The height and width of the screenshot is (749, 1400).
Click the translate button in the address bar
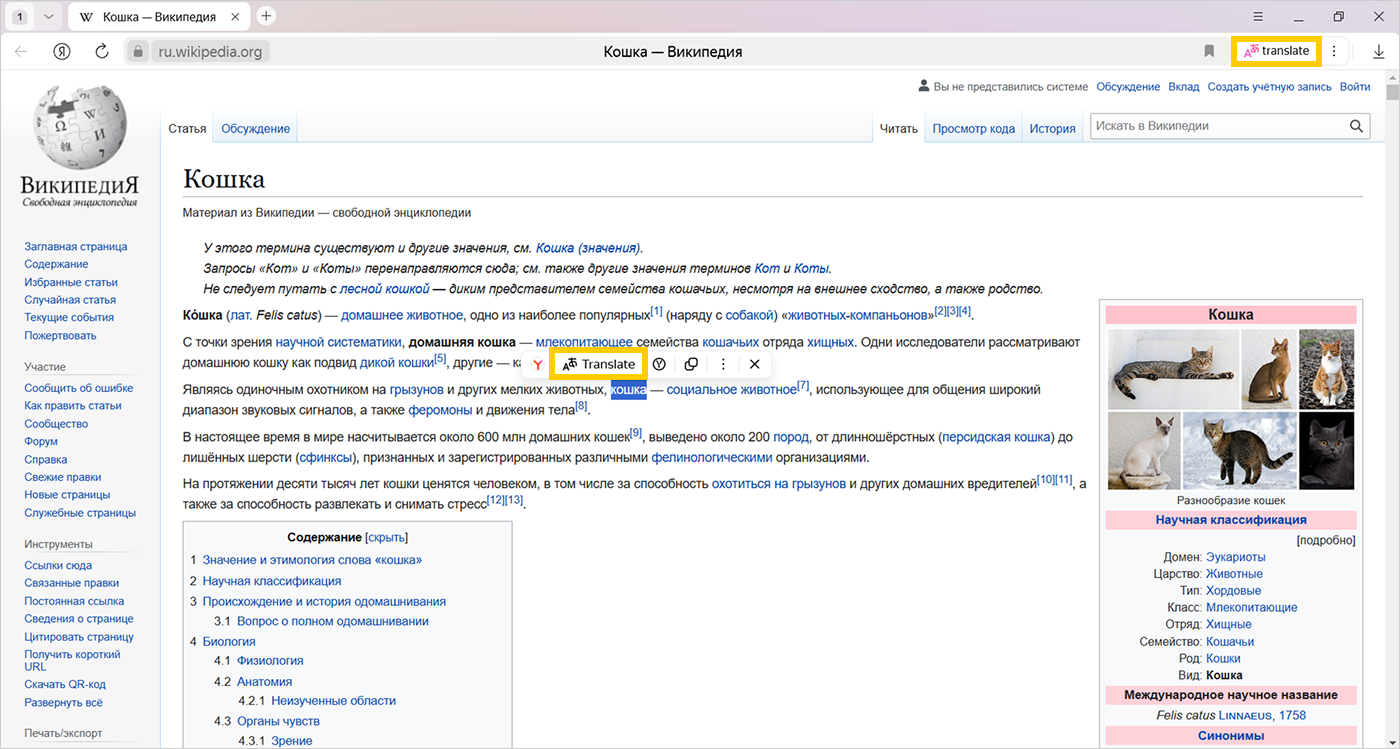click(x=1276, y=51)
